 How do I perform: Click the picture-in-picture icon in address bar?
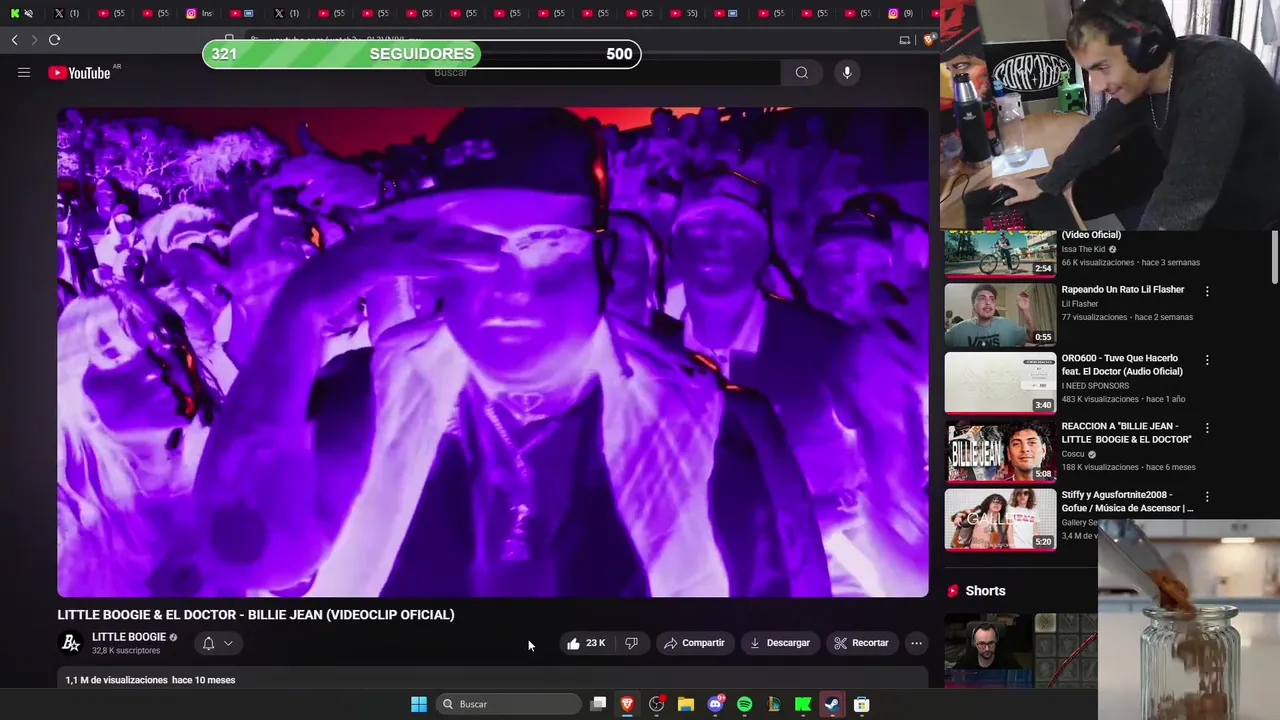[x=905, y=40]
